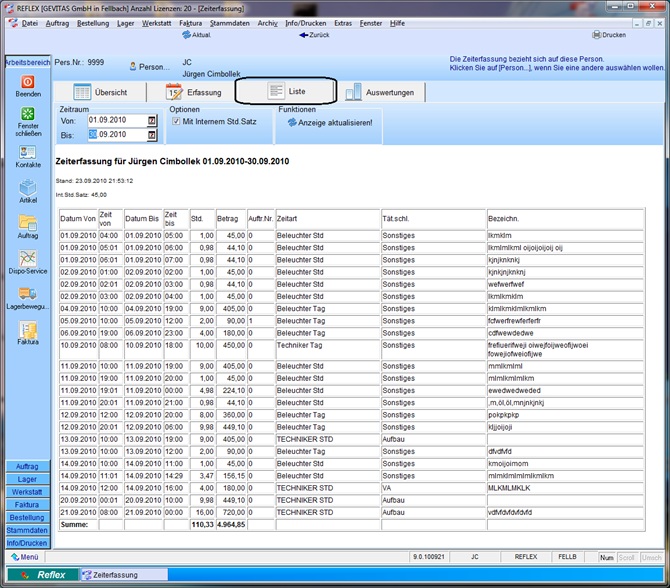
Task: Open the Auftrag menu
Action: click(x=57, y=23)
